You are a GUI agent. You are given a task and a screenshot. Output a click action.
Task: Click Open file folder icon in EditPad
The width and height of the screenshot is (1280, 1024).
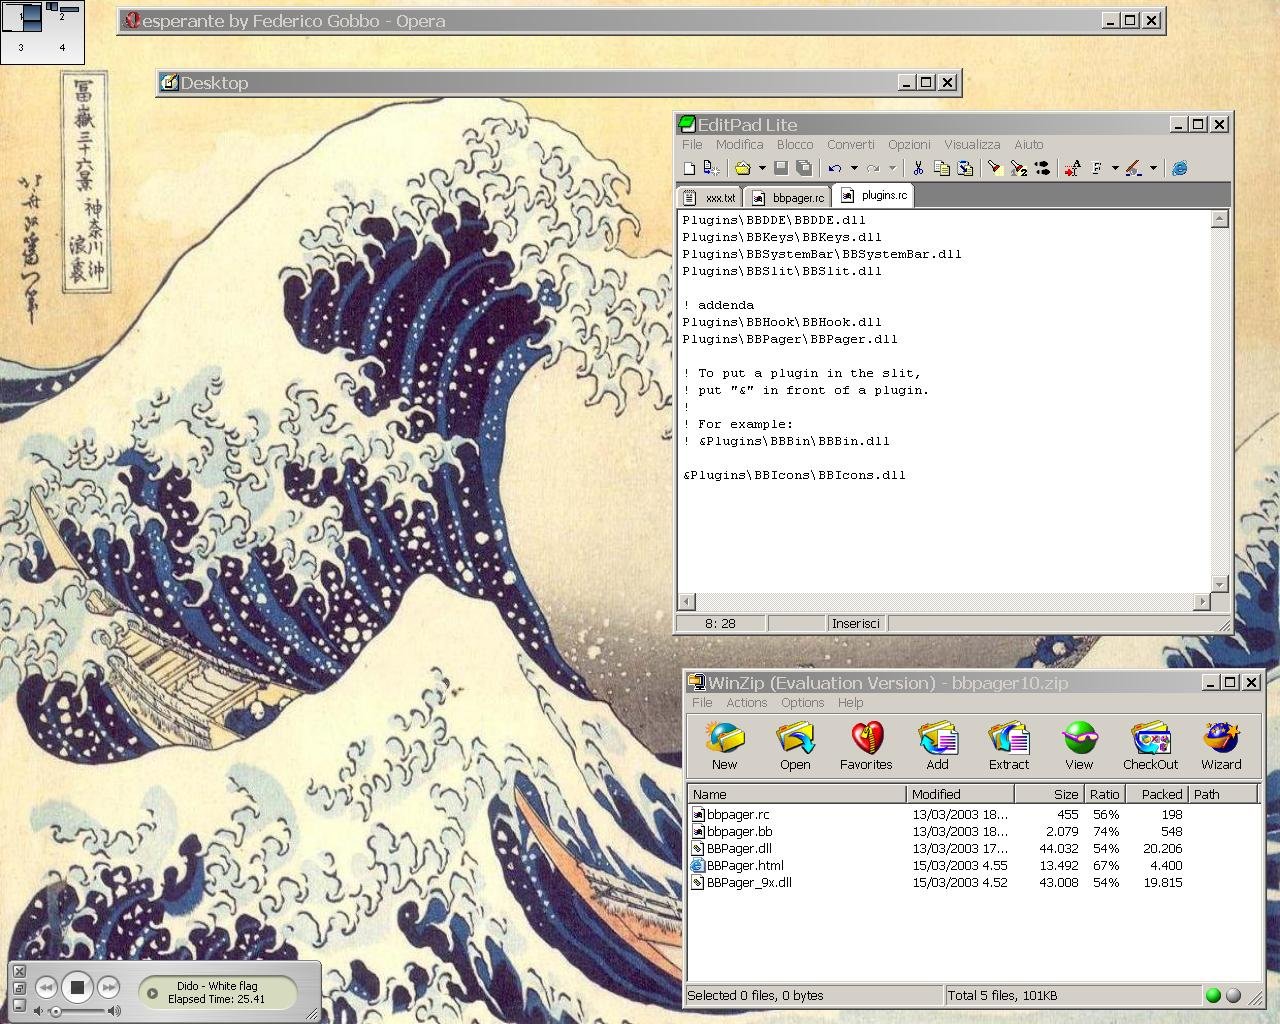pyautogui.click(x=742, y=169)
